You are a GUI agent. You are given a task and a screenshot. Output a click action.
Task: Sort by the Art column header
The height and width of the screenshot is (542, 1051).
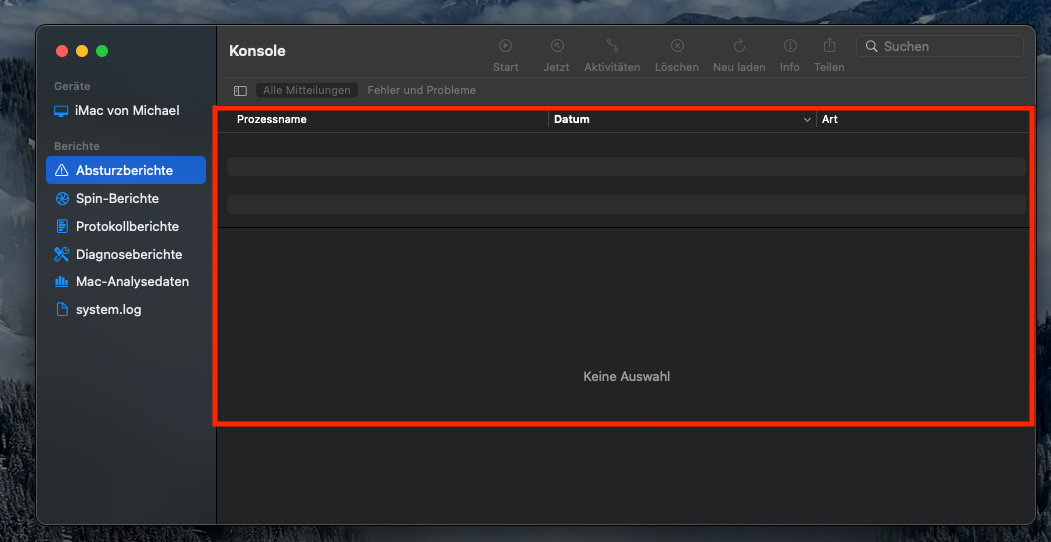[830, 120]
